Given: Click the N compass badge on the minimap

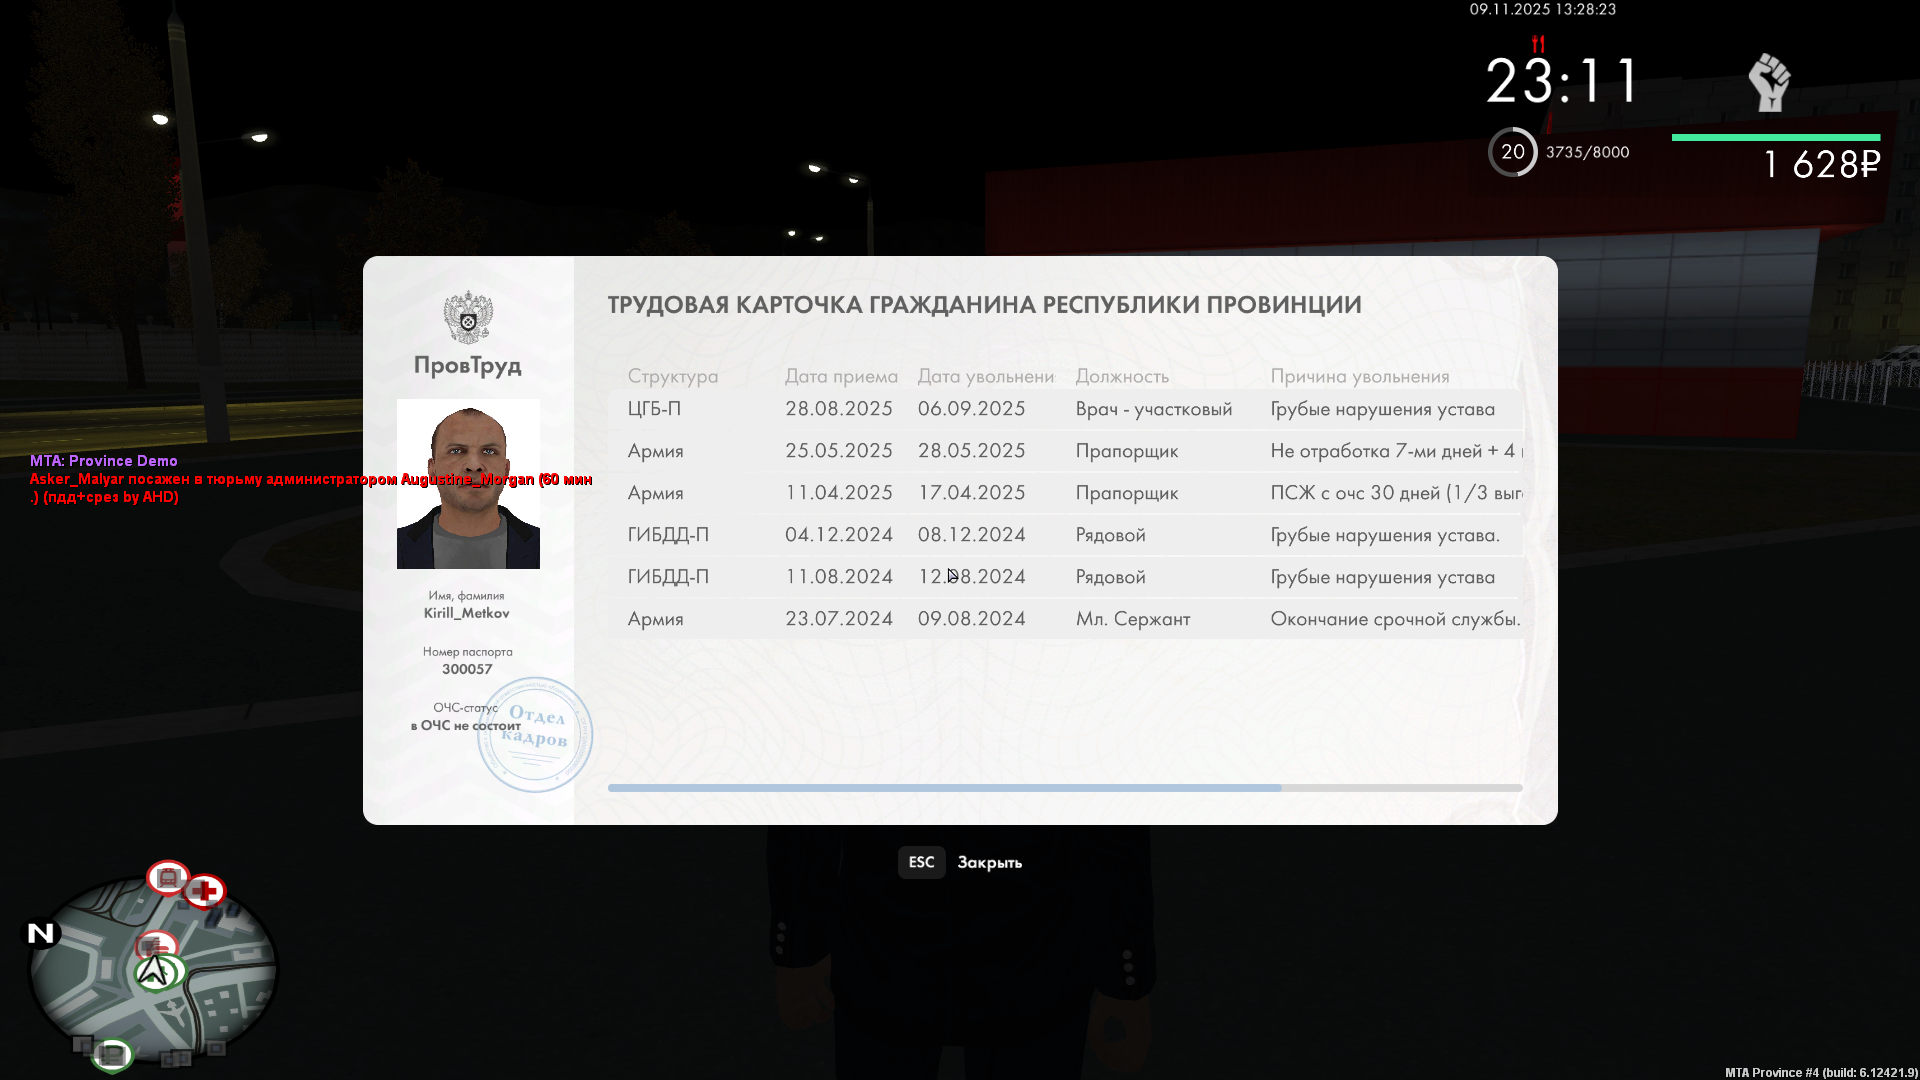Looking at the screenshot, I should [x=40, y=933].
